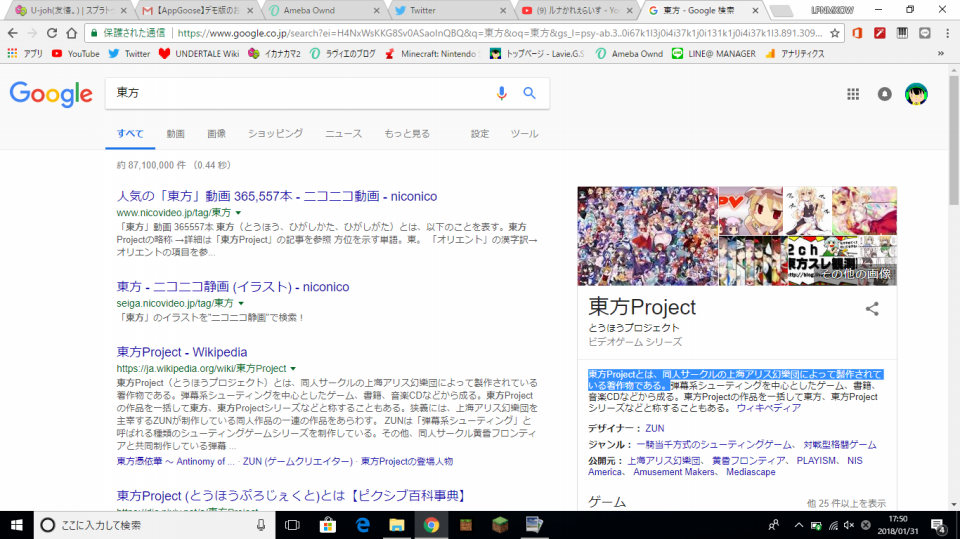Open Microsoft Store from the taskbar
Screen dimensions: 960x539
click(328, 525)
